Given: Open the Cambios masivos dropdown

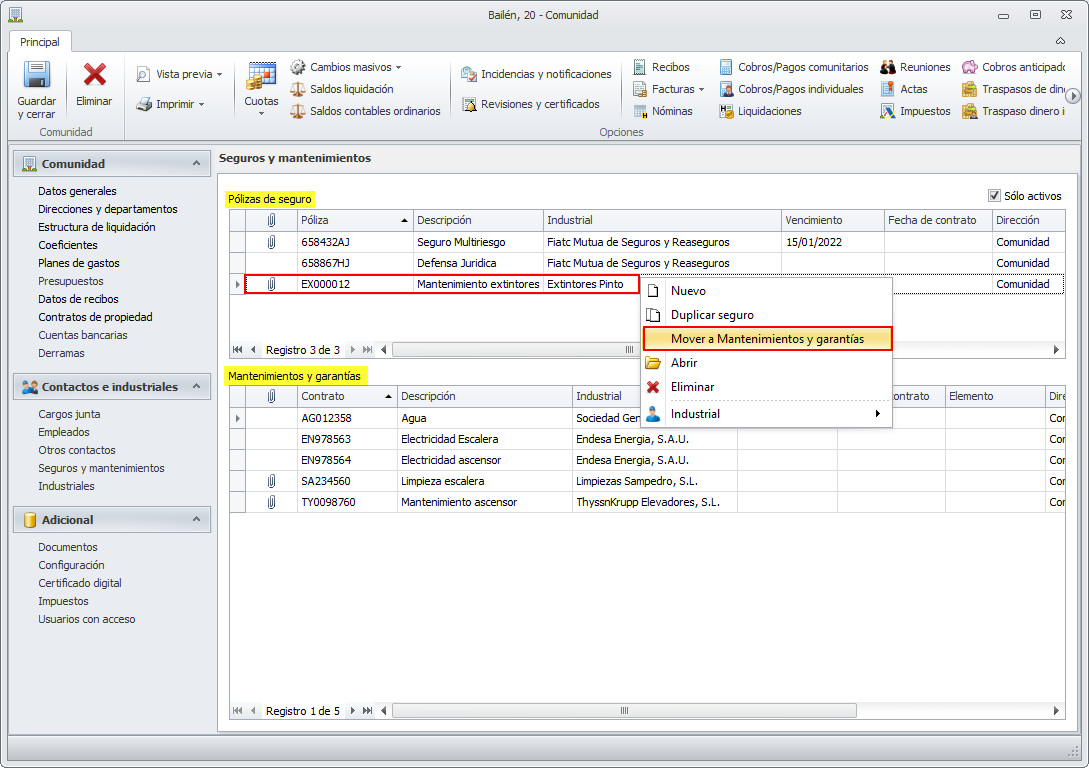Looking at the screenshot, I should [x=398, y=67].
